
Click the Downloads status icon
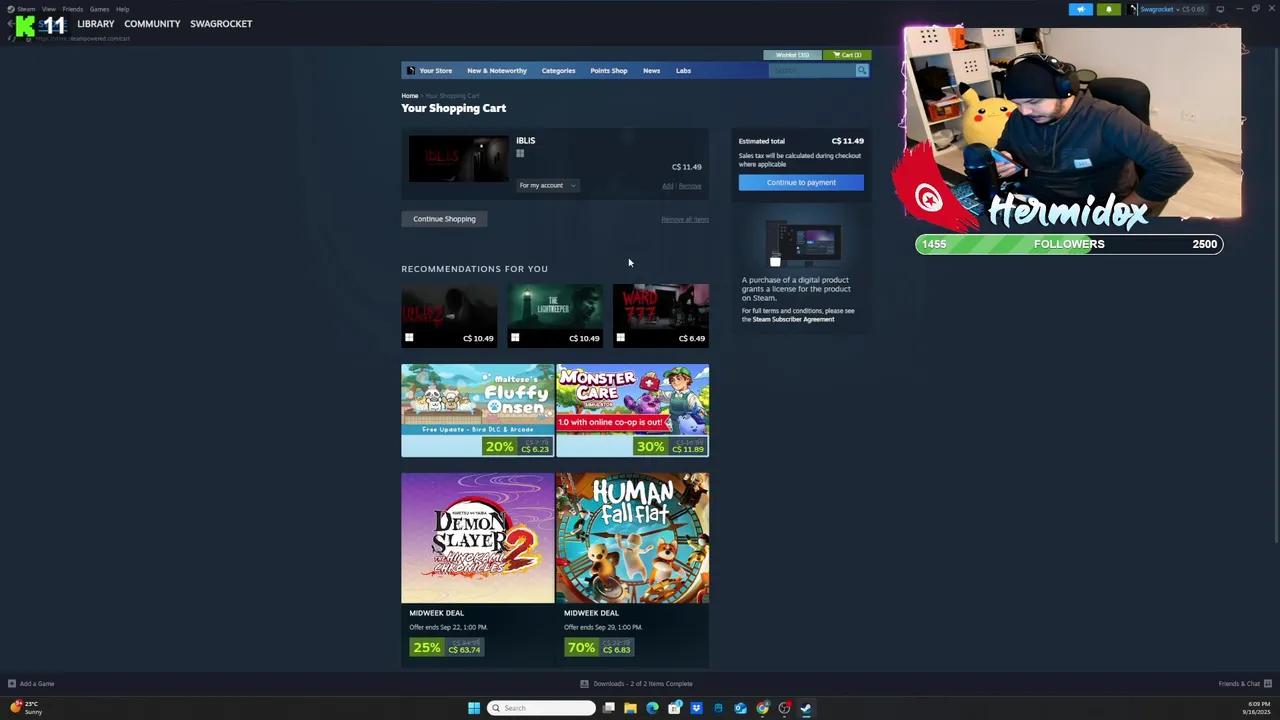pyautogui.click(x=584, y=684)
